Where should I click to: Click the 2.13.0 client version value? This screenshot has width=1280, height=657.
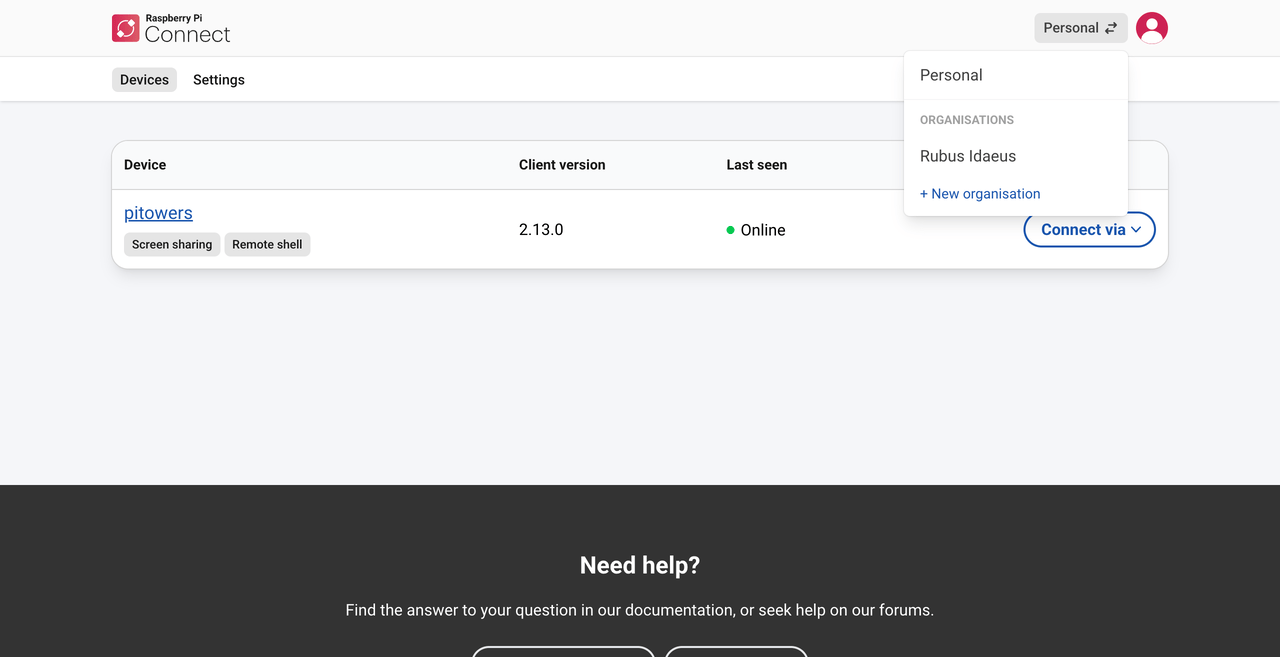click(x=541, y=230)
